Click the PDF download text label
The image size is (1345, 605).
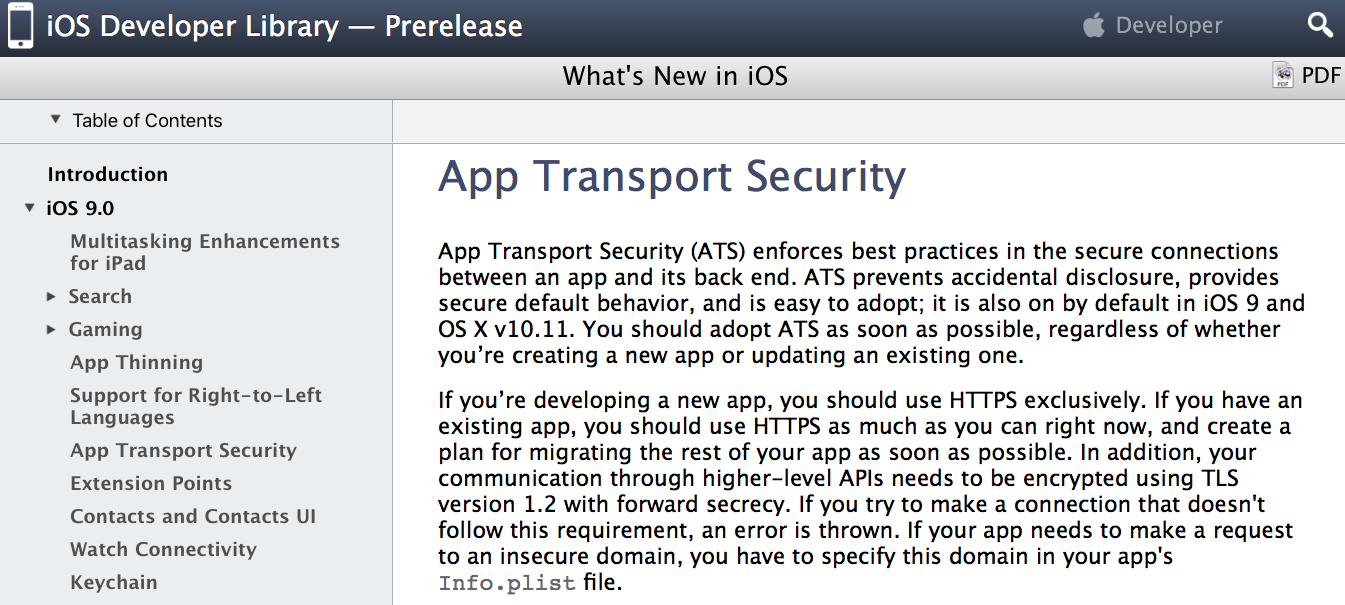coord(1321,75)
